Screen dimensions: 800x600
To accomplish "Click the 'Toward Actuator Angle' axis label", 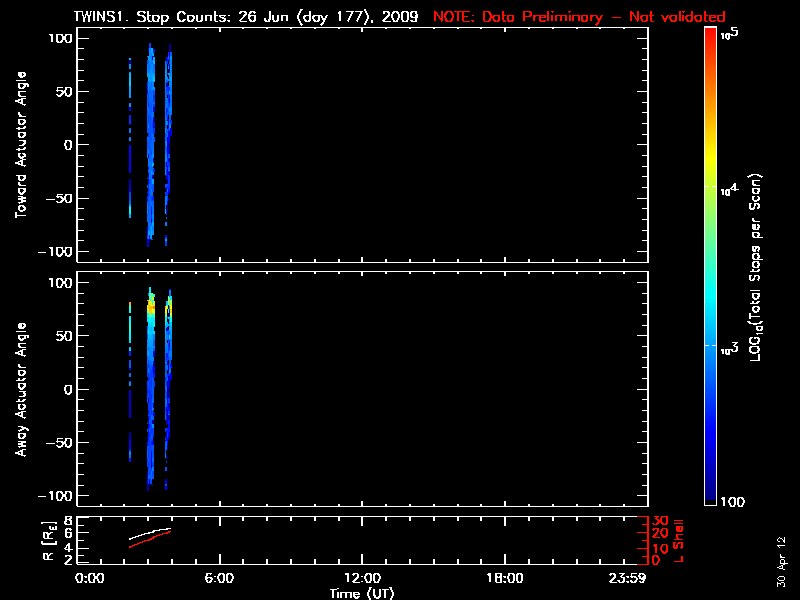I will click(20, 145).
